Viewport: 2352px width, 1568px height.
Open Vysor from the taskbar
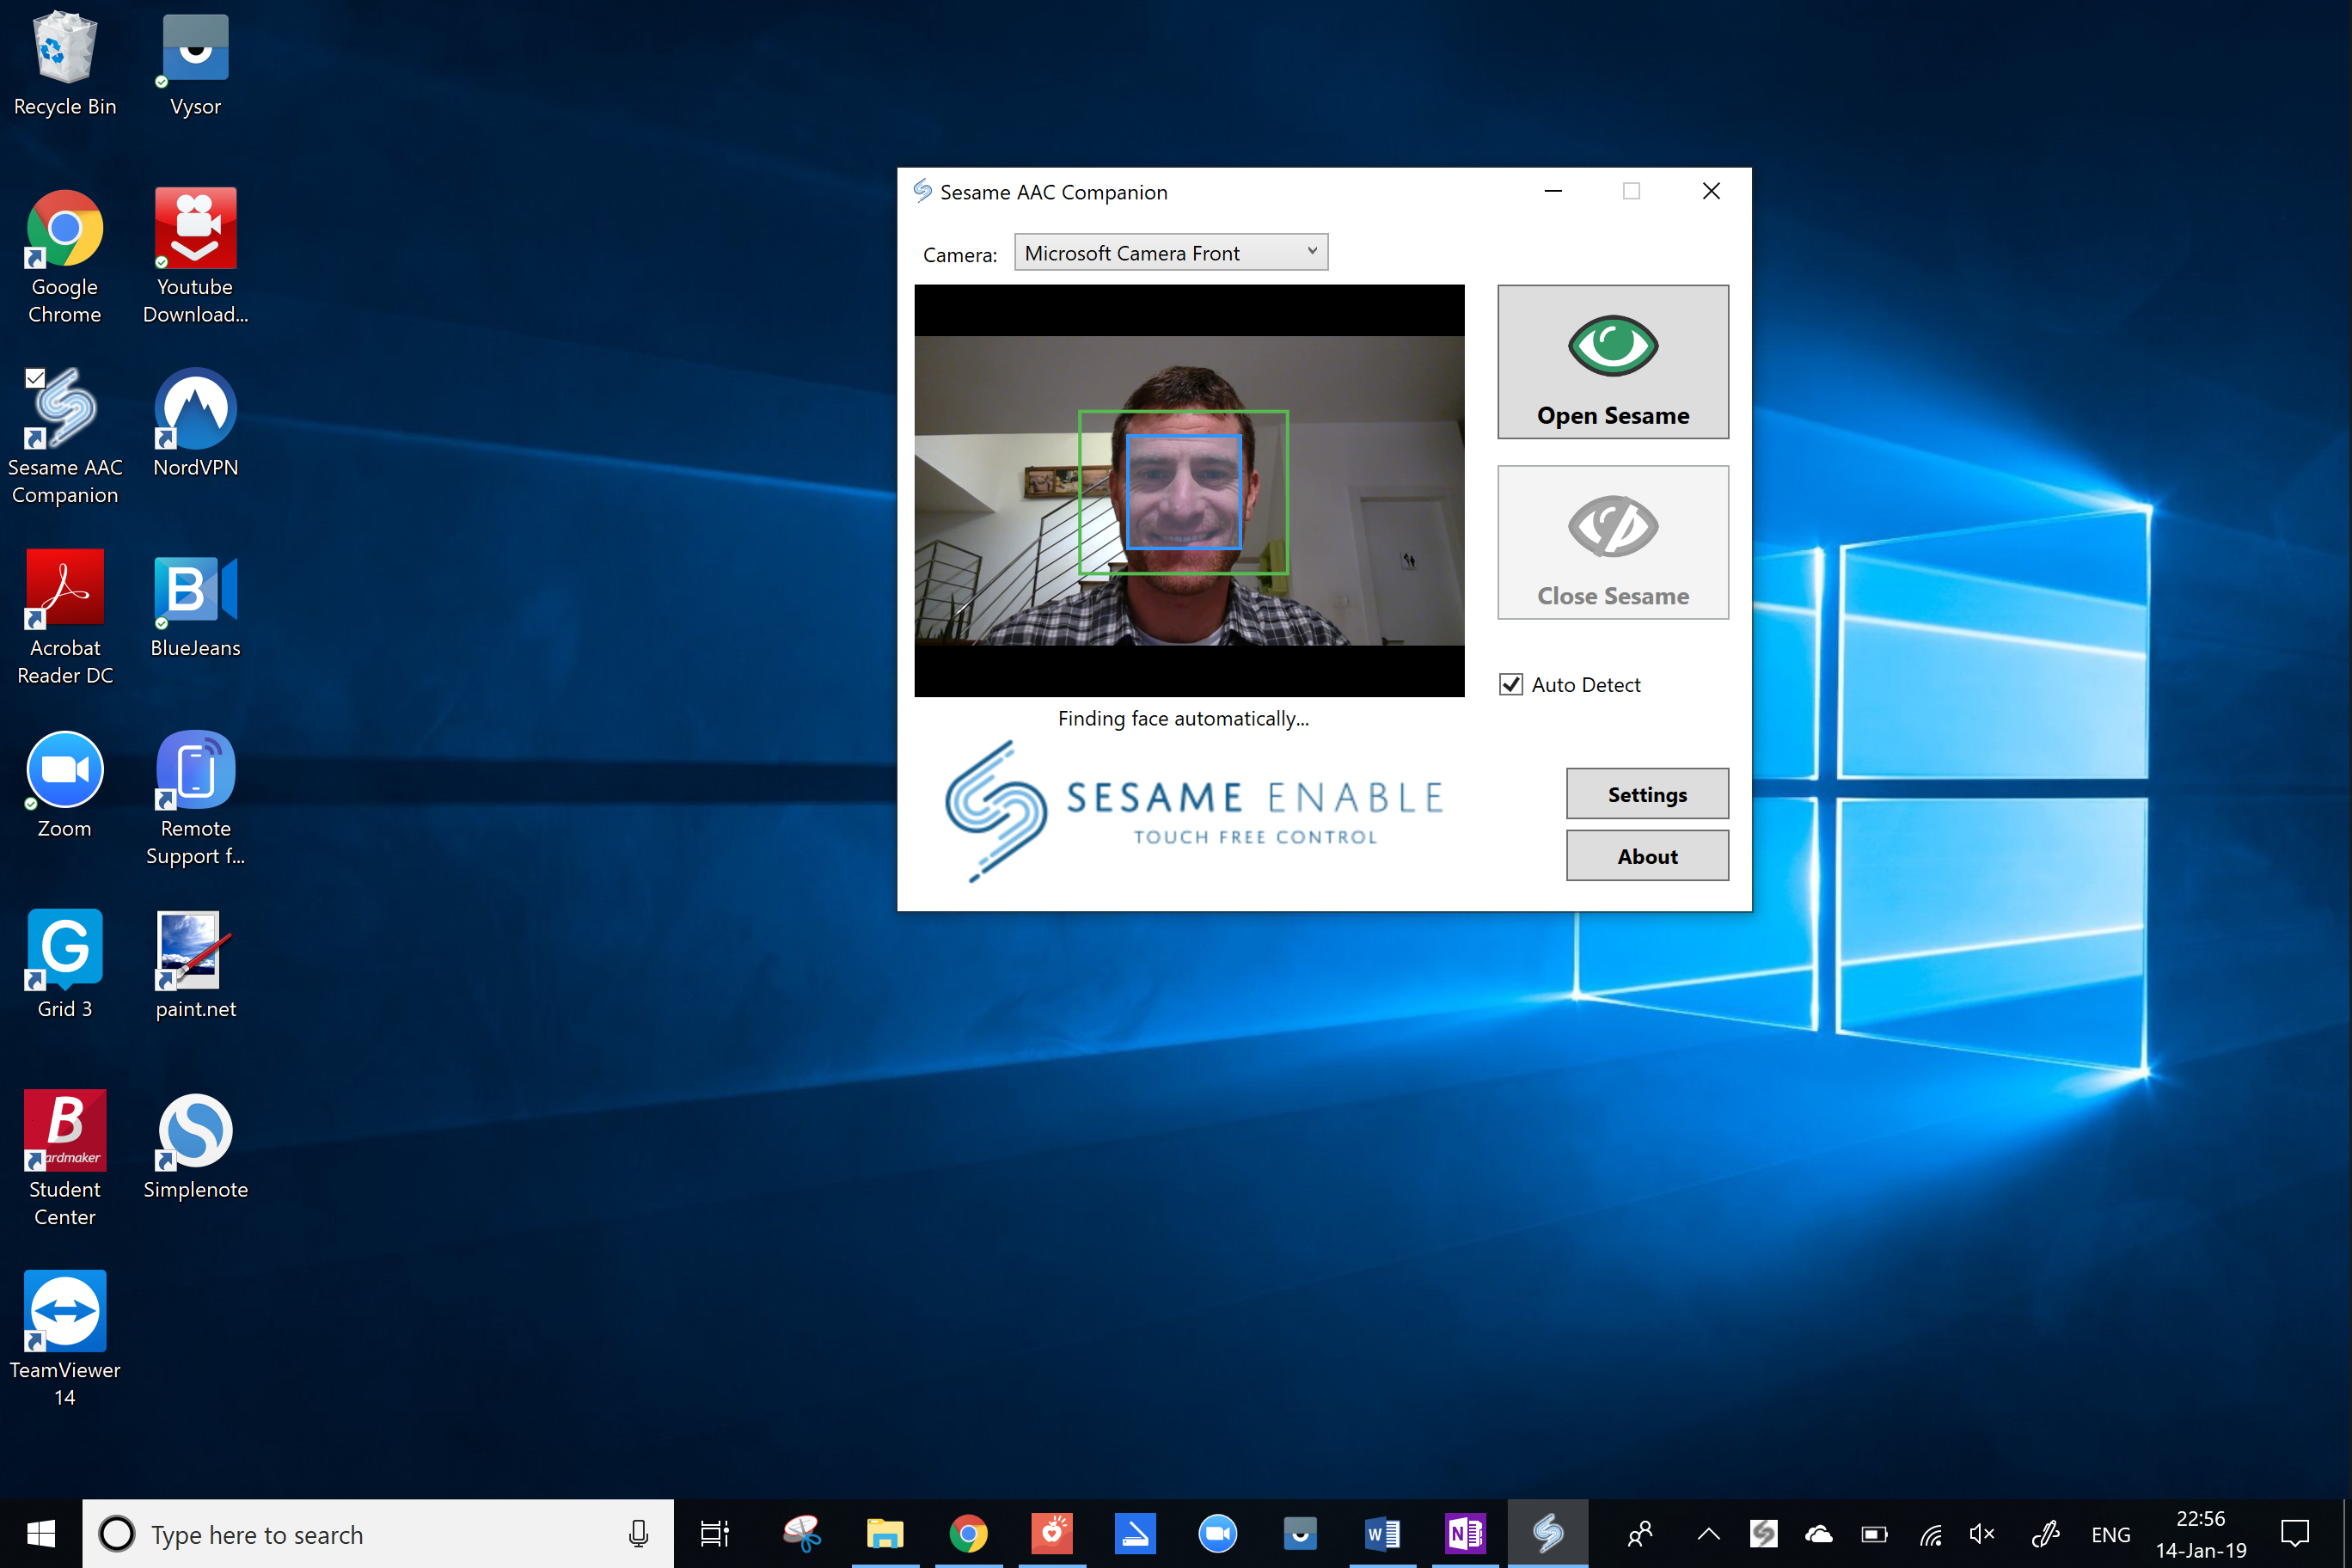(1300, 1533)
